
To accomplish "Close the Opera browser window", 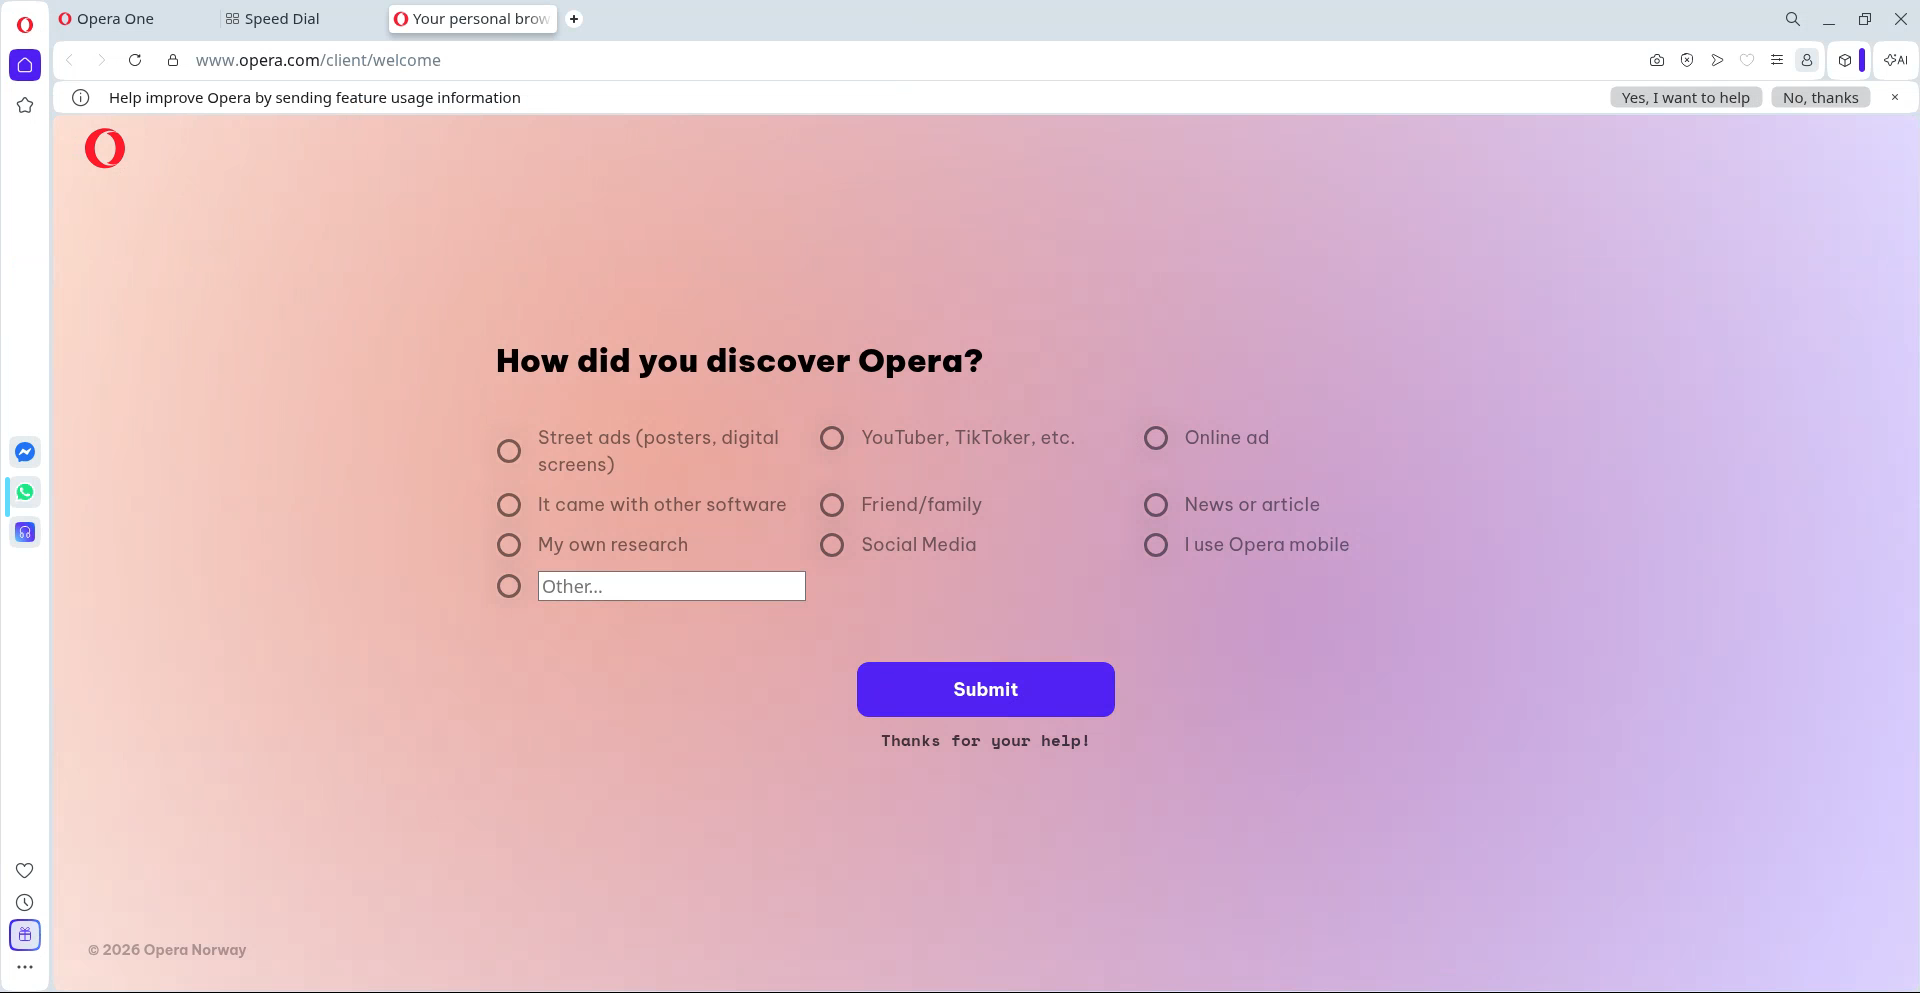I will [x=1901, y=19].
